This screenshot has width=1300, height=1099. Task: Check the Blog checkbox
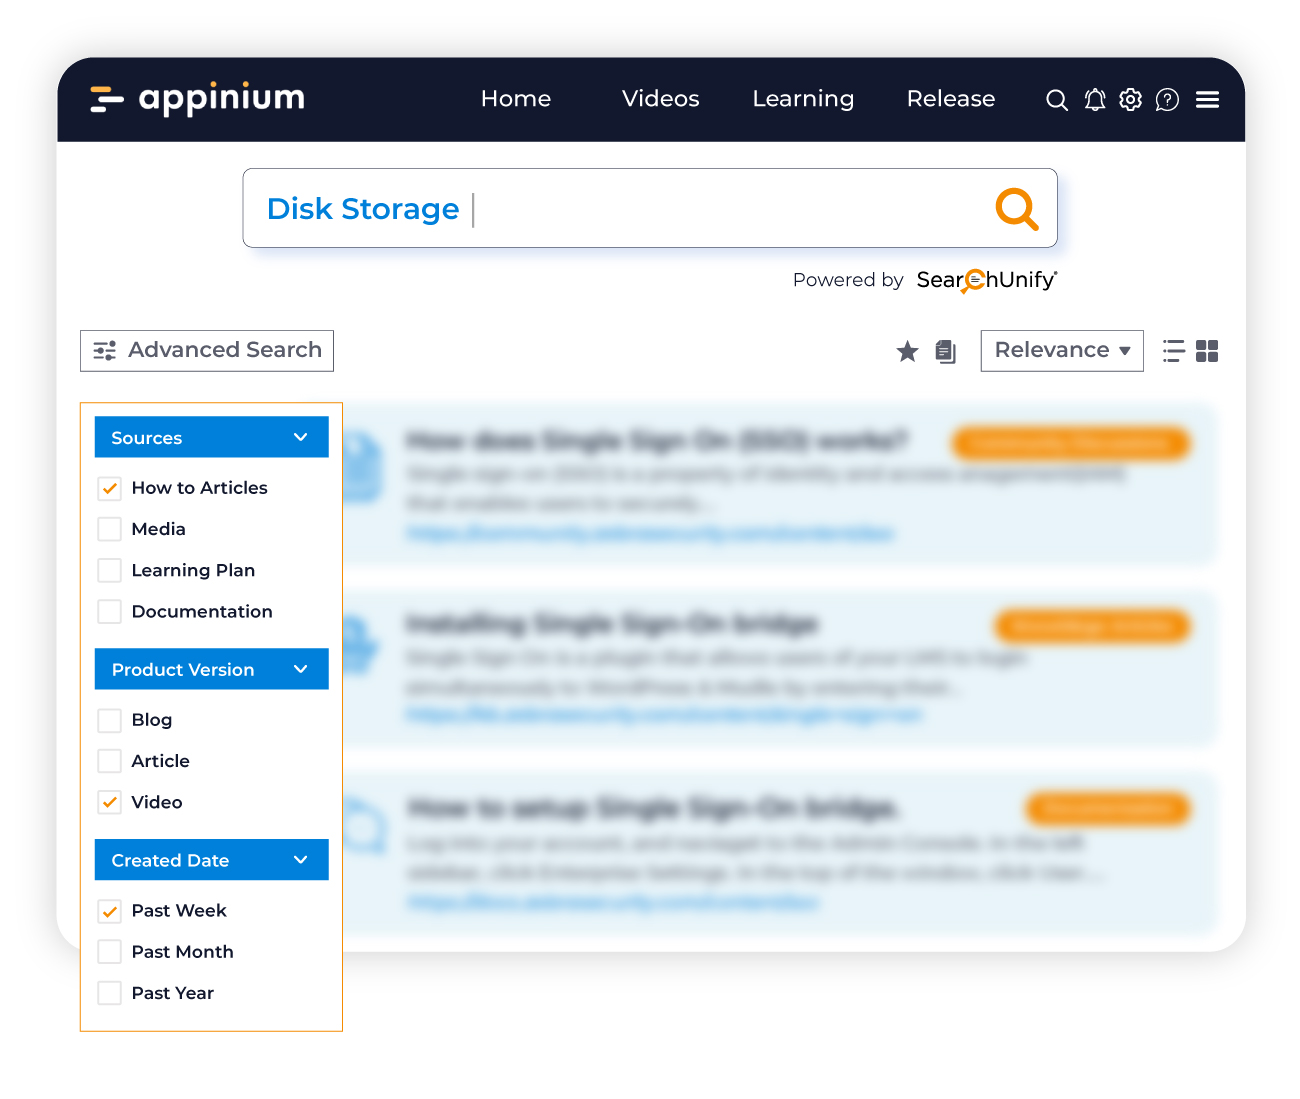coord(110,720)
